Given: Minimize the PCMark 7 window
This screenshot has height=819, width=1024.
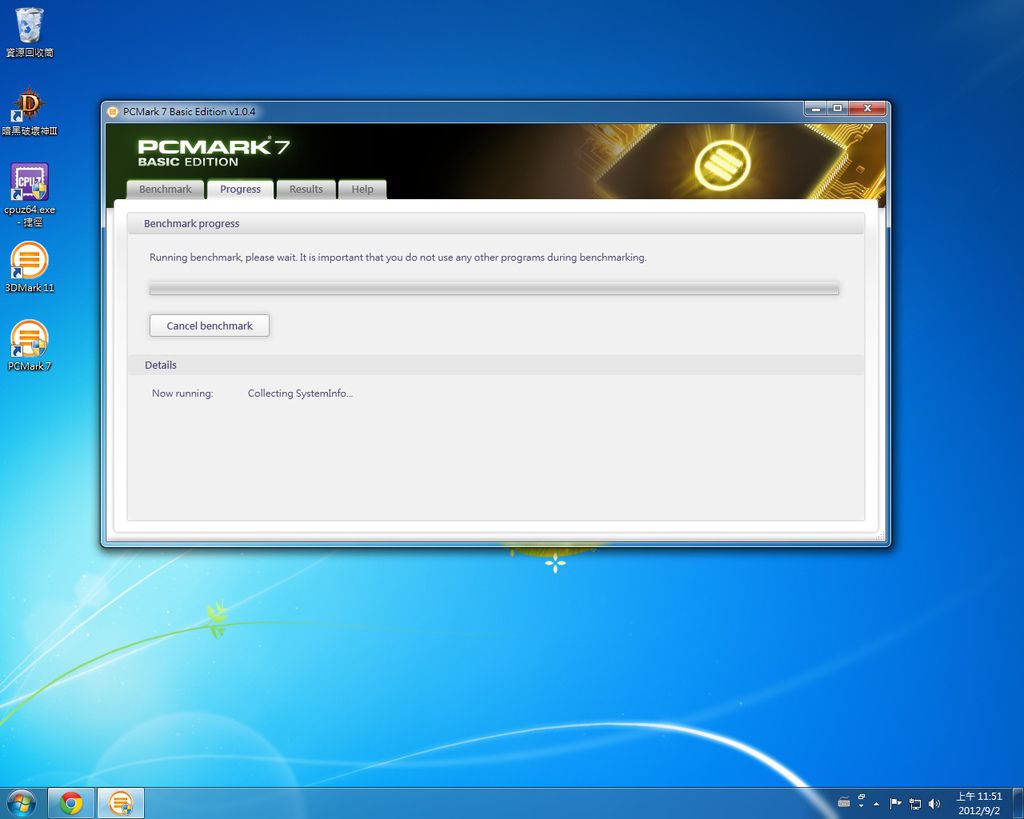Looking at the screenshot, I should point(816,108).
